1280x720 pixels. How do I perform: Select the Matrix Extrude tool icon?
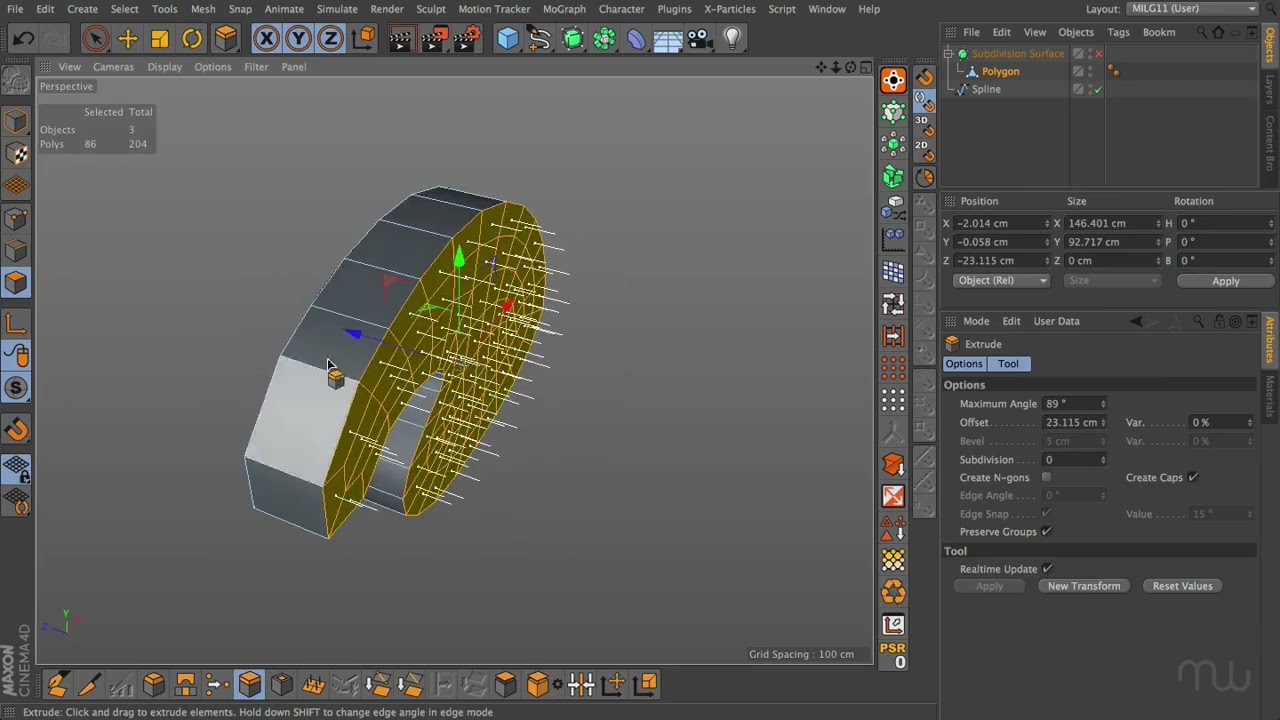313,685
